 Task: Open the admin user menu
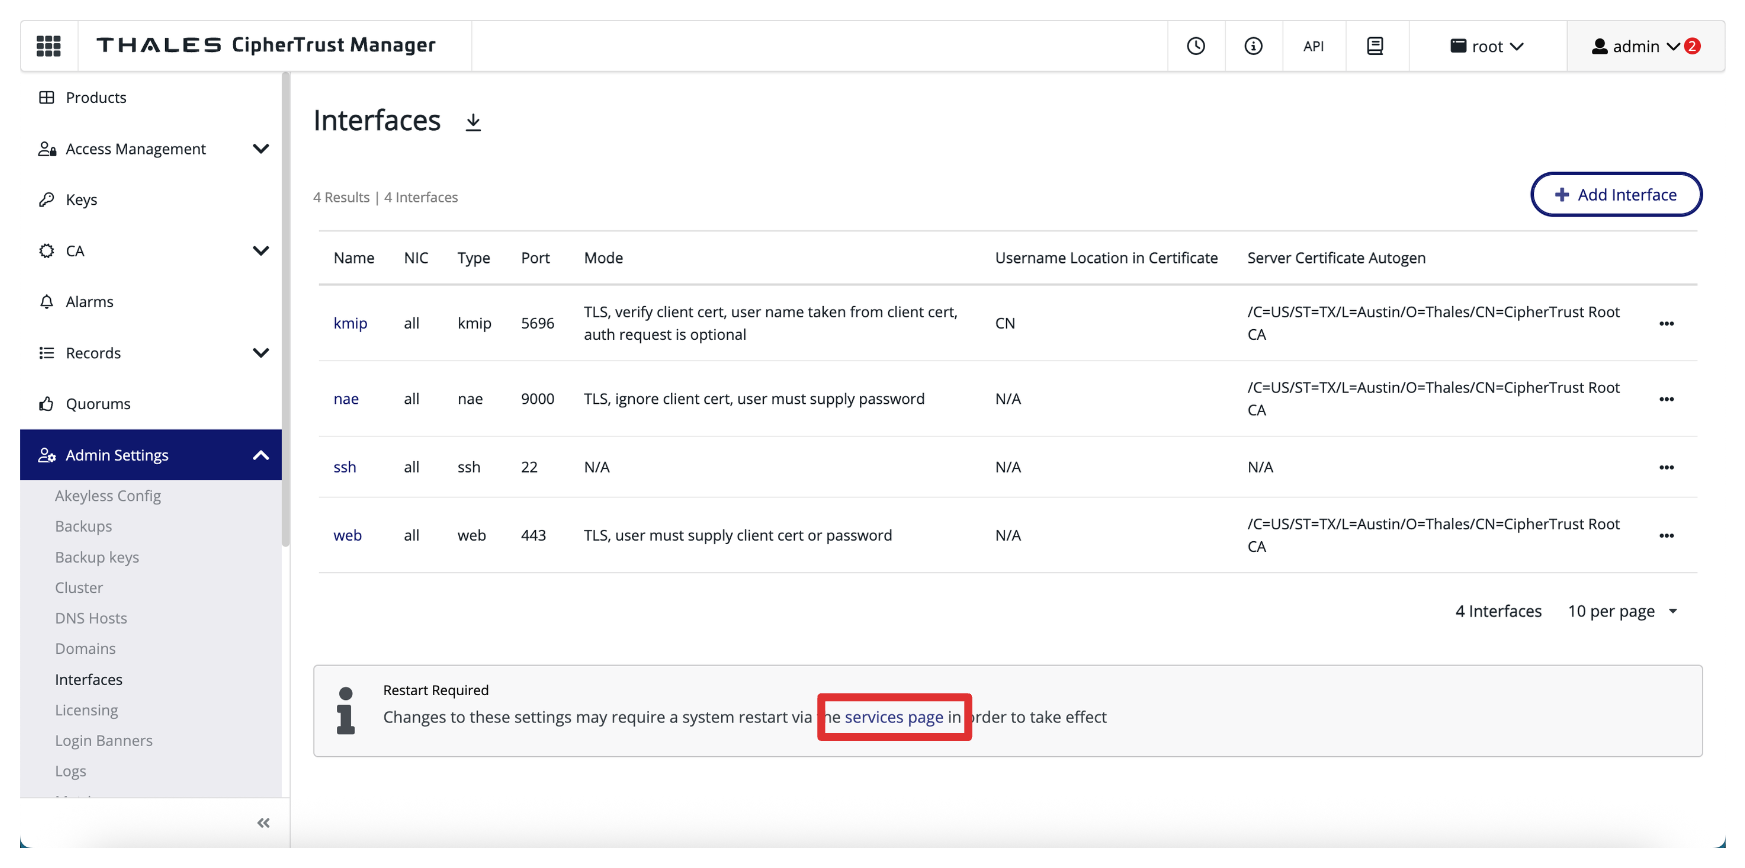pyautogui.click(x=1644, y=46)
